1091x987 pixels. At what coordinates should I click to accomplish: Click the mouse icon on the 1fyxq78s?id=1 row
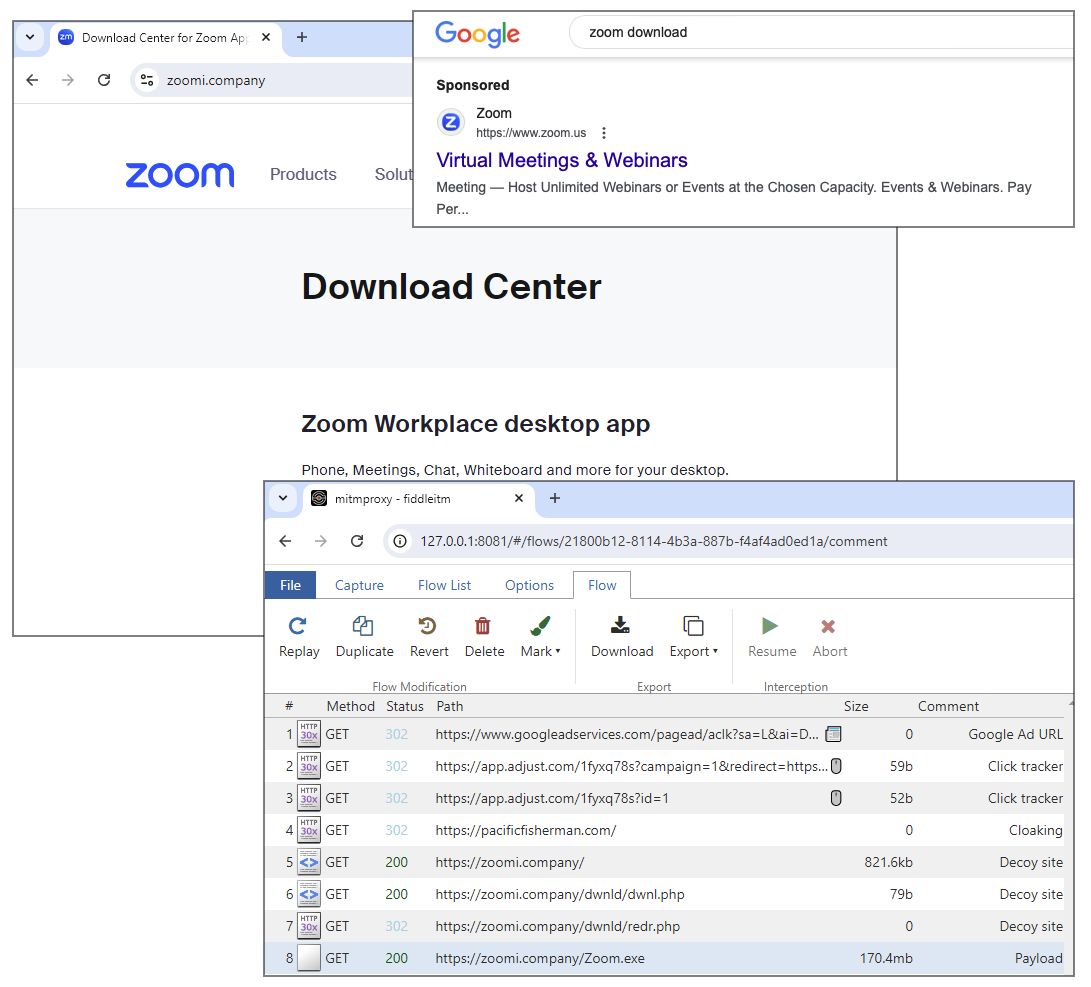(x=836, y=798)
